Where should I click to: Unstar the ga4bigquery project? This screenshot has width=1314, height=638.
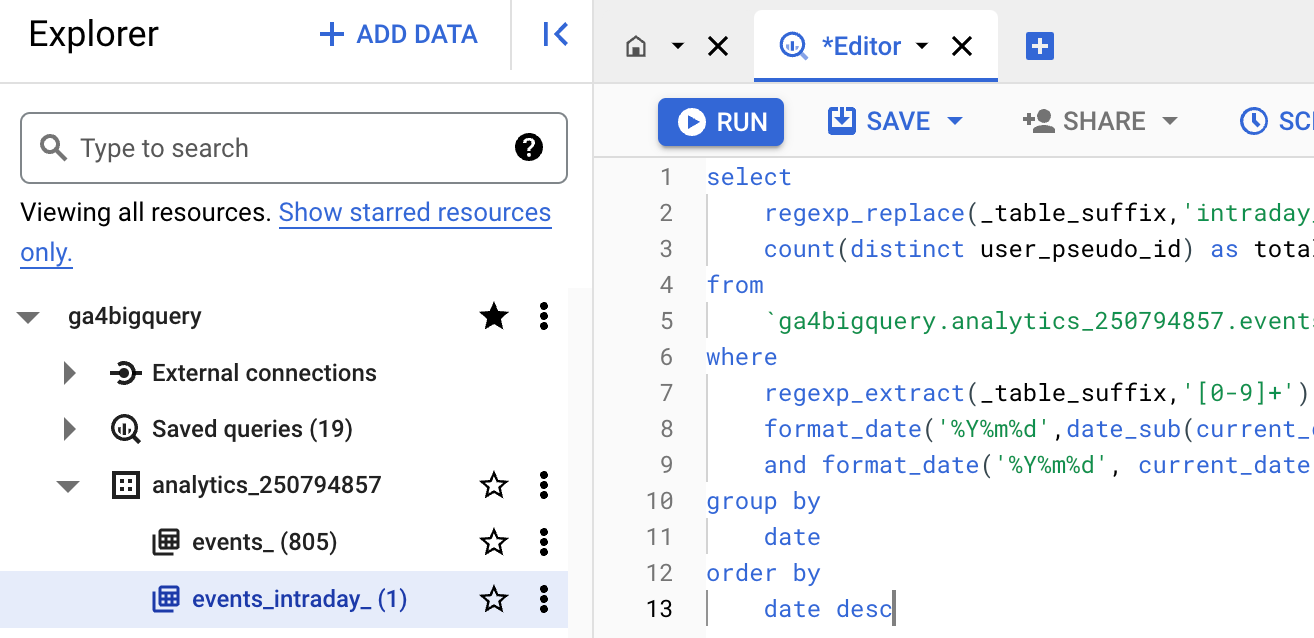tap(493, 316)
